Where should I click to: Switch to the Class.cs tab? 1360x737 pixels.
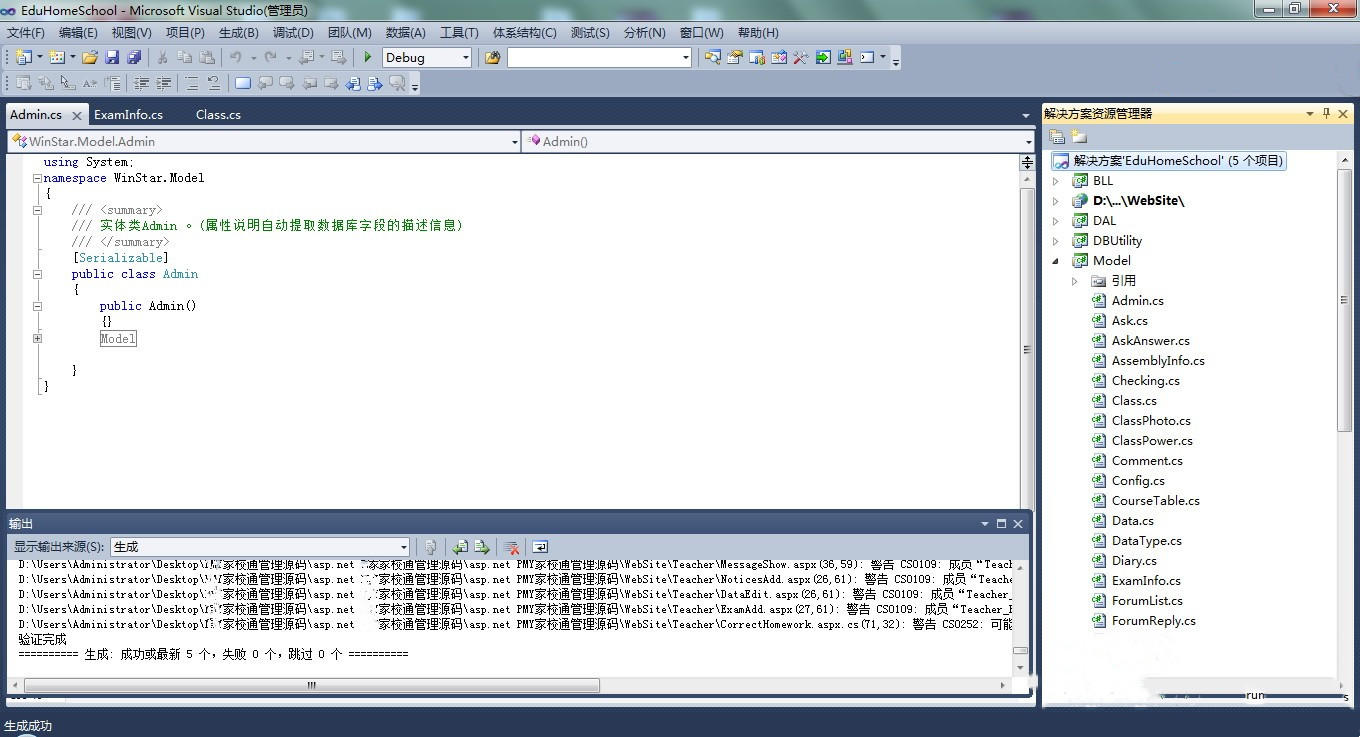(218, 115)
